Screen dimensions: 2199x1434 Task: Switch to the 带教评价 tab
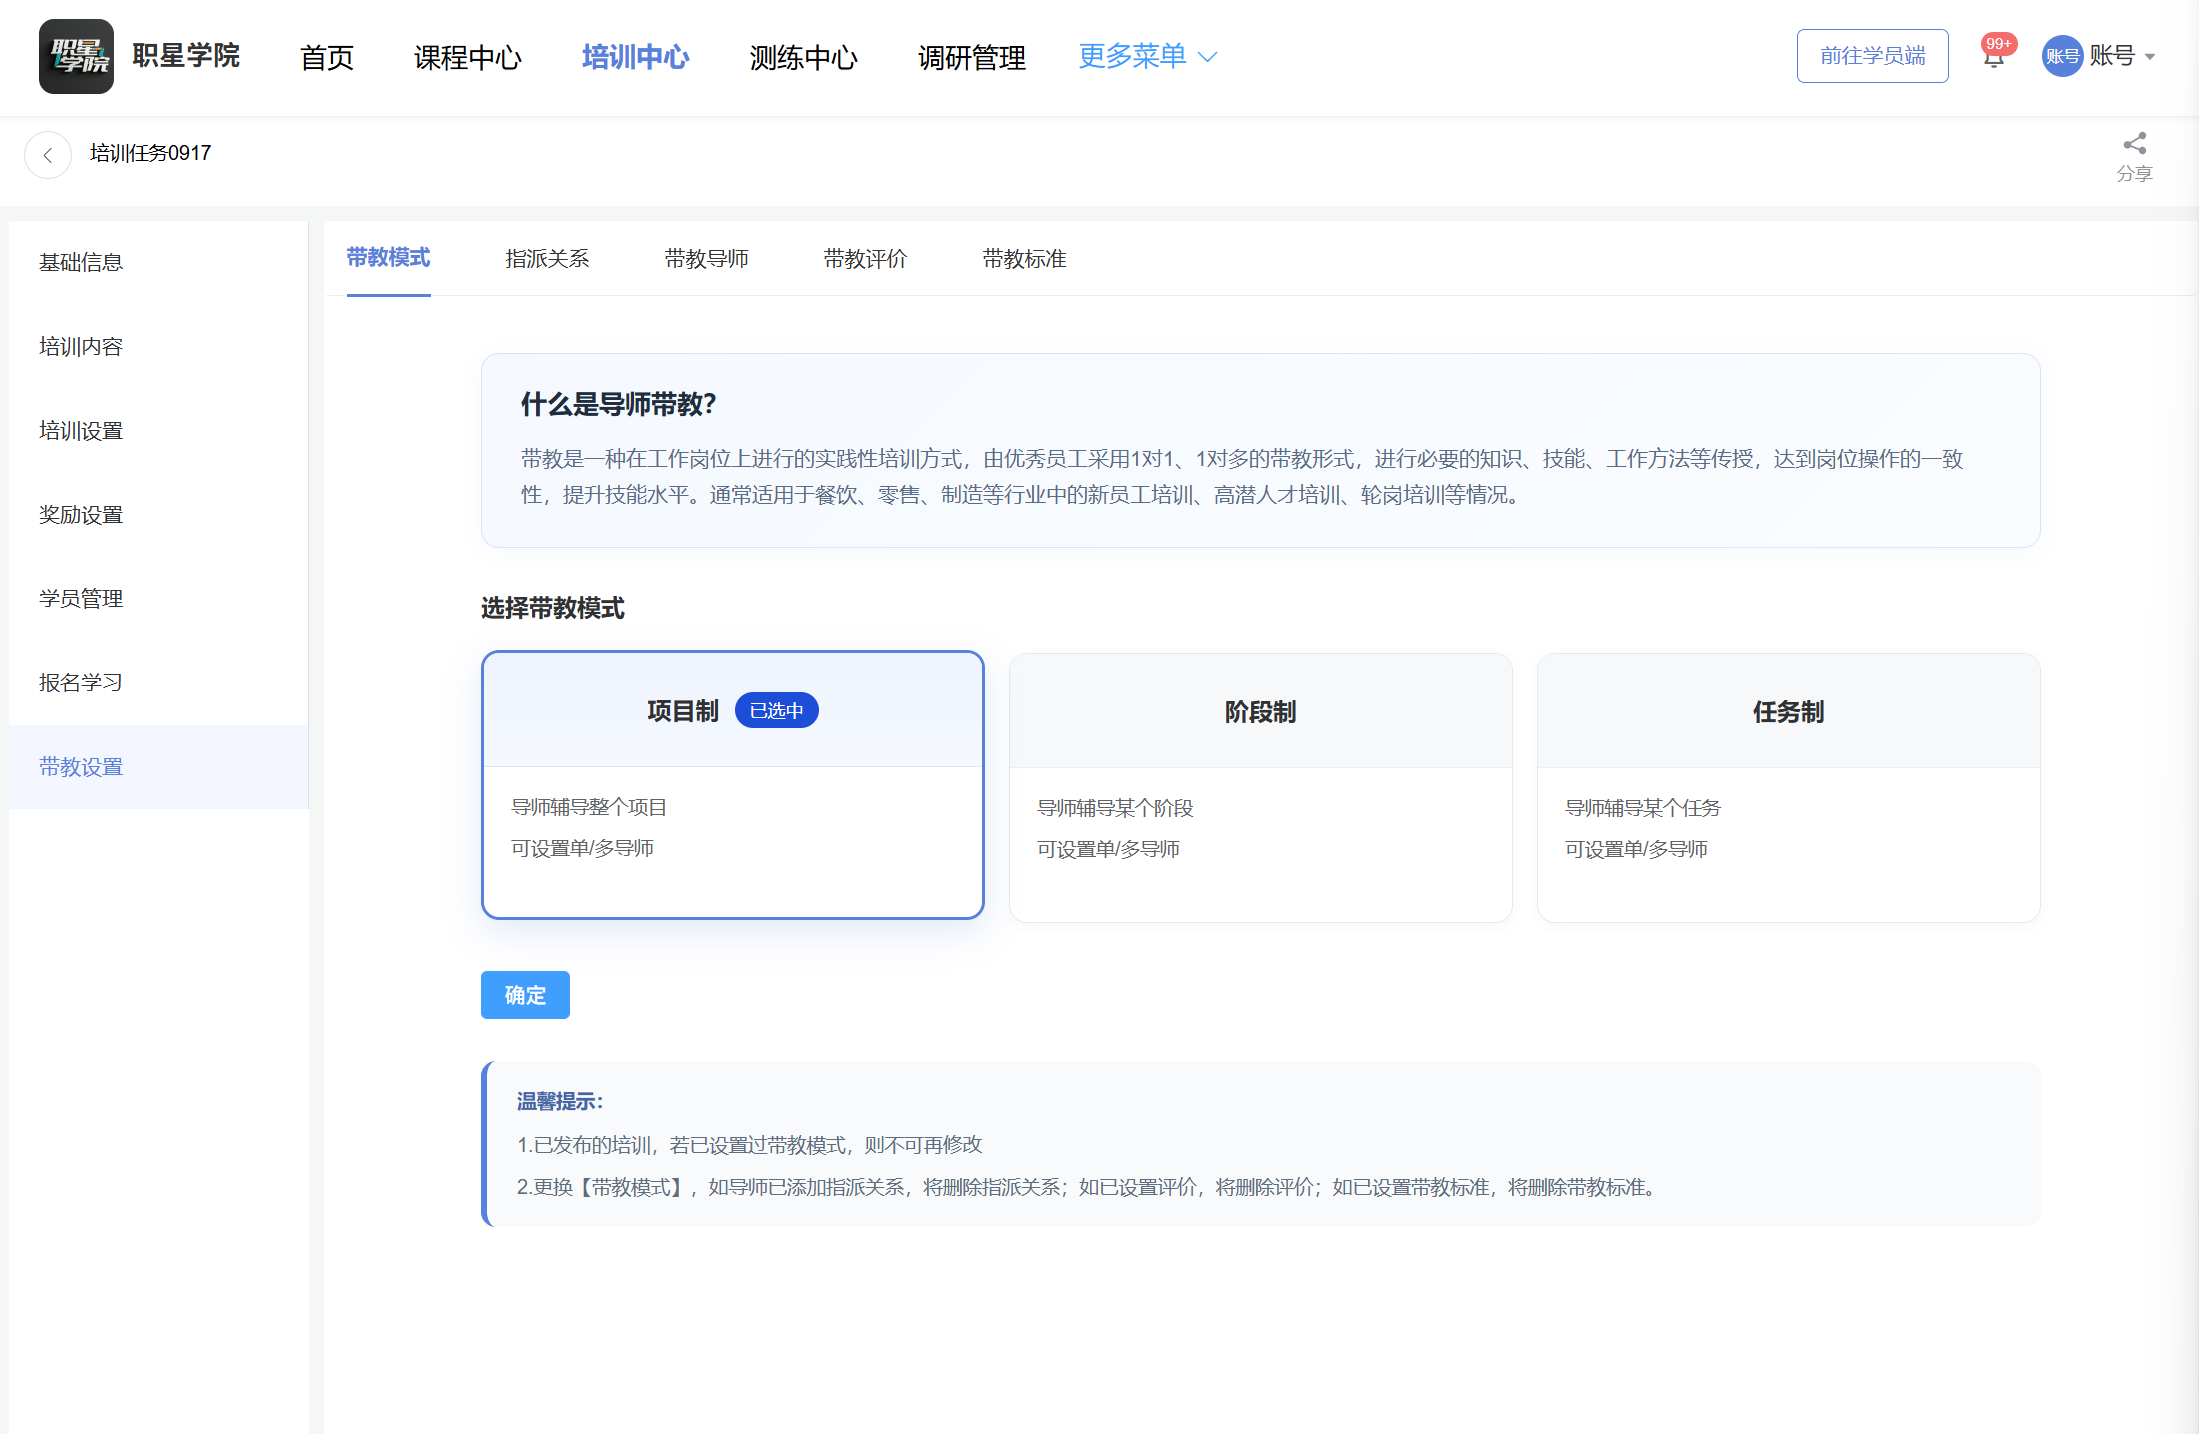(x=866, y=259)
